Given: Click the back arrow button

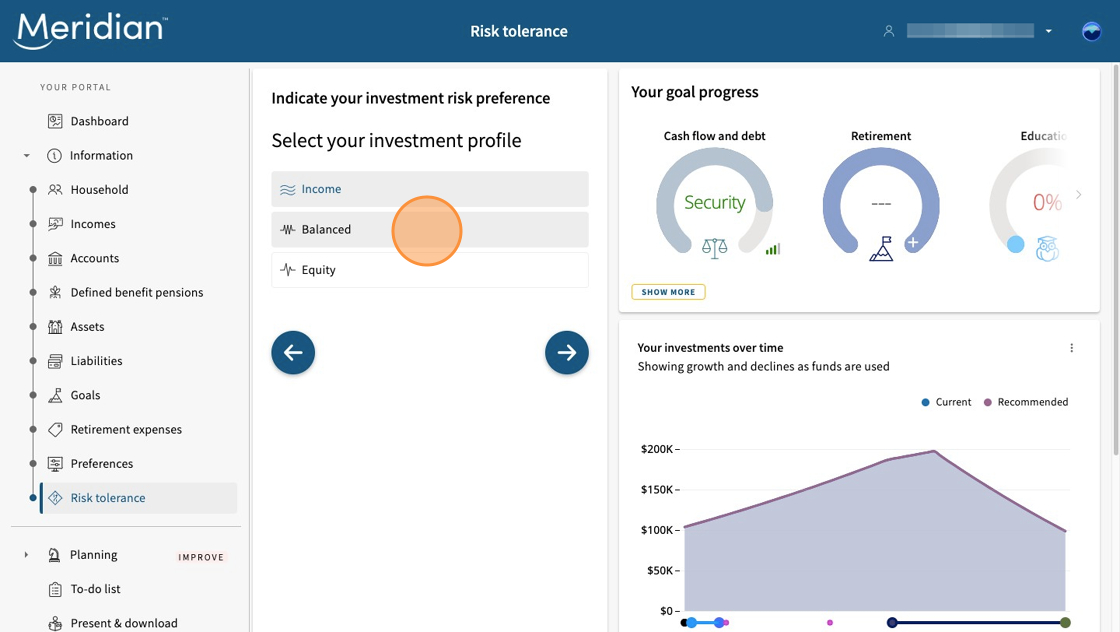Looking at the screenshot, I should coord(293,352).
